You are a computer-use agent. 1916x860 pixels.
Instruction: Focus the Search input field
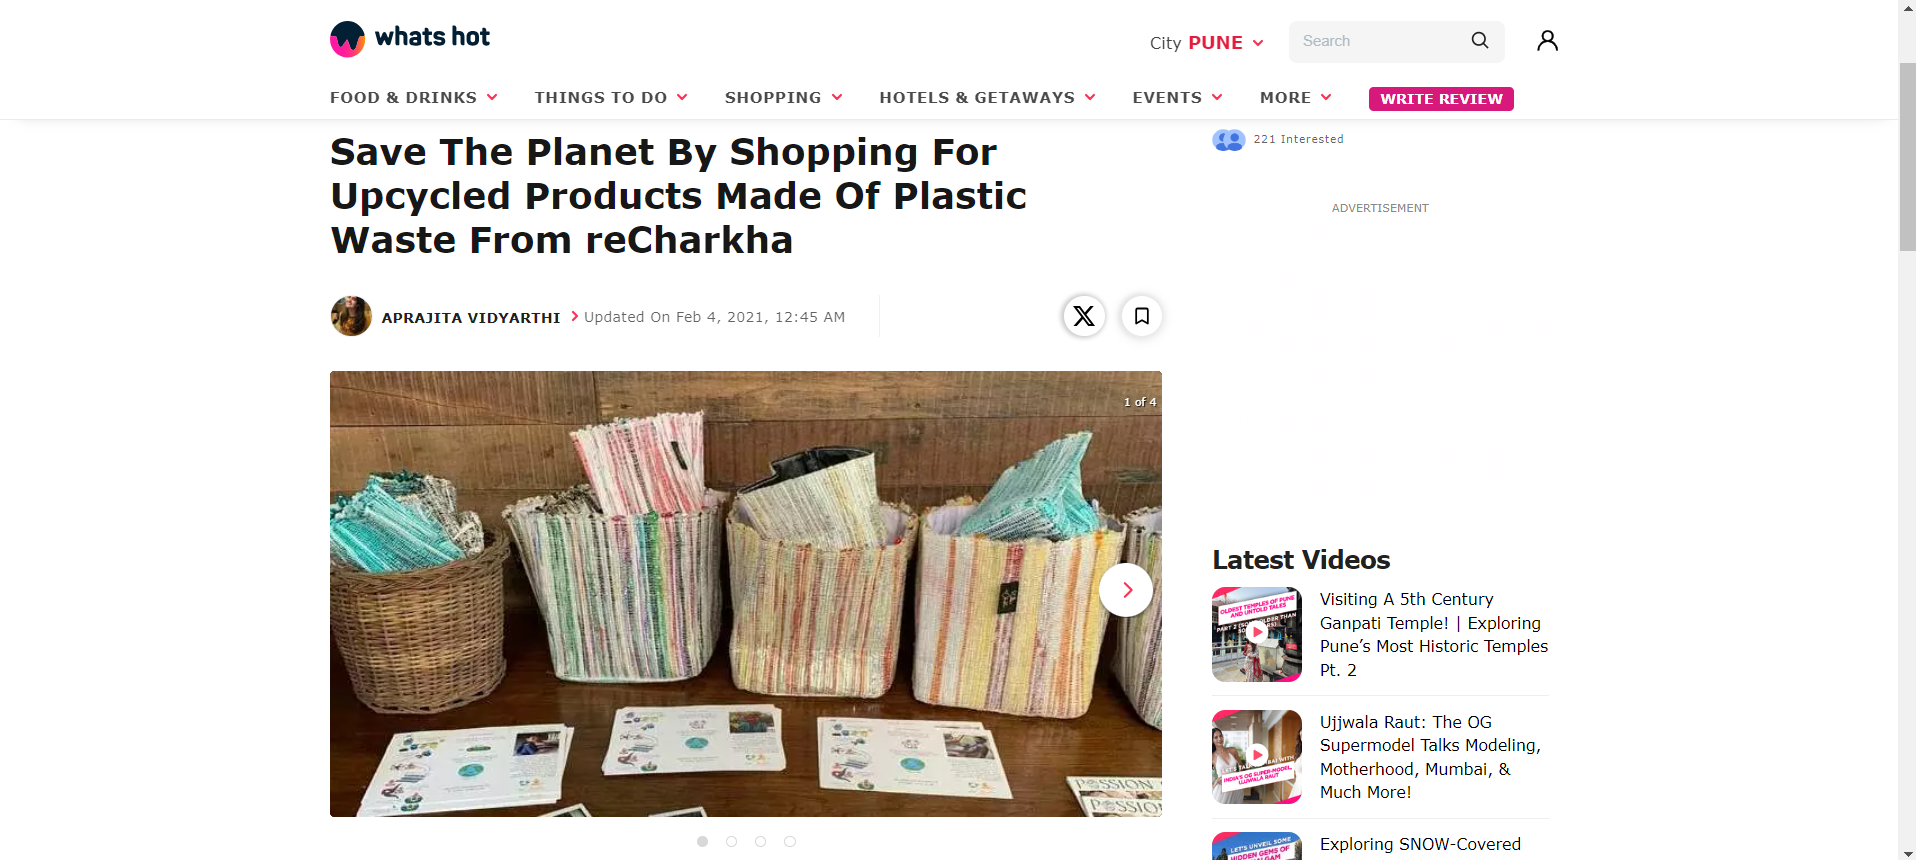click(1380, 41)
